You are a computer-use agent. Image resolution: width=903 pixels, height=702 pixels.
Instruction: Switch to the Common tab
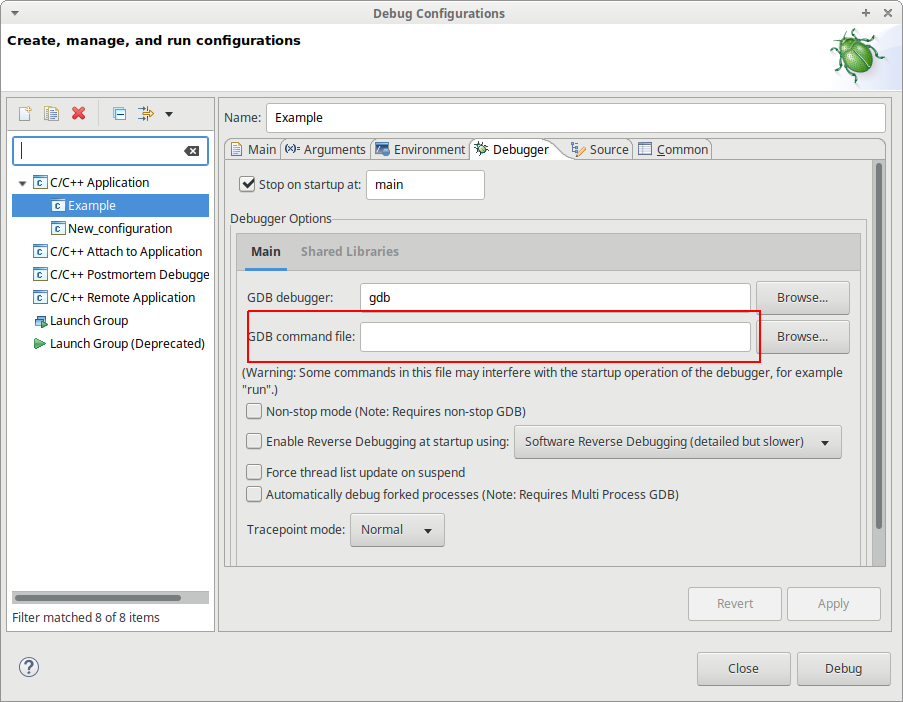coord(673,149)
